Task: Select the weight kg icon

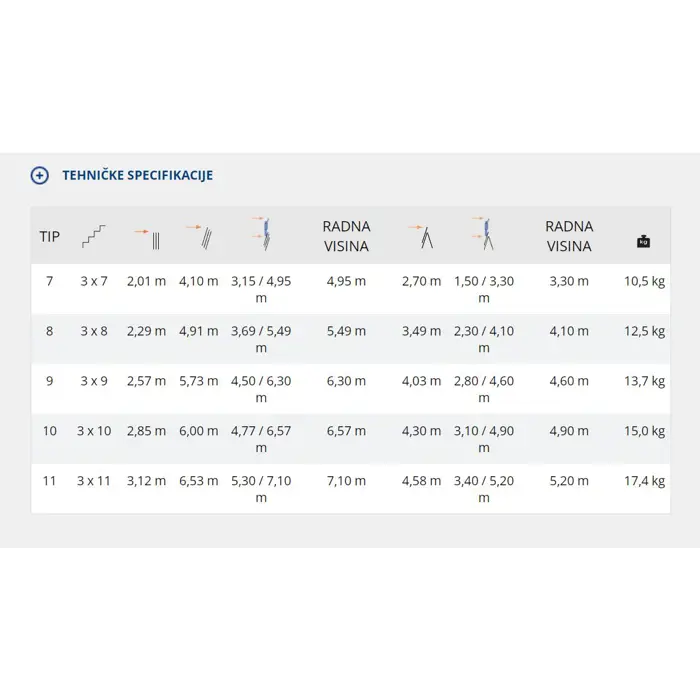Action: point(643,242)
